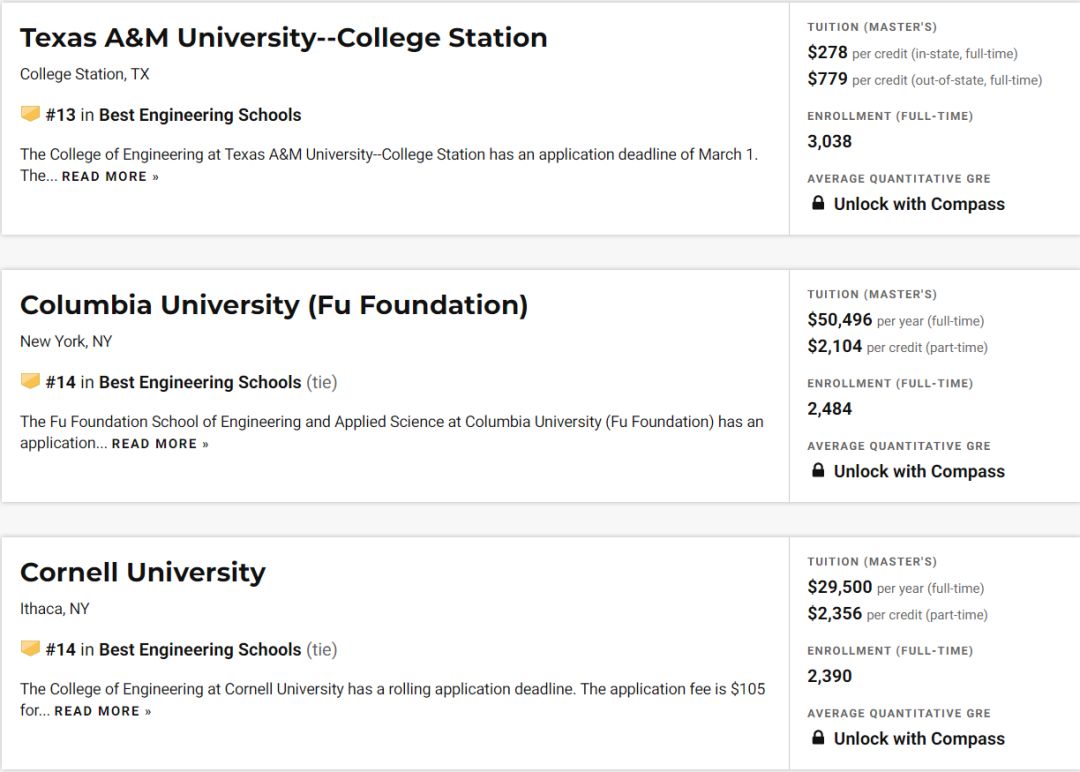This screenshot has width=1080, height=772.
Task: Click Unlock with Compass for Texas A&M
Action: (919, 204)
